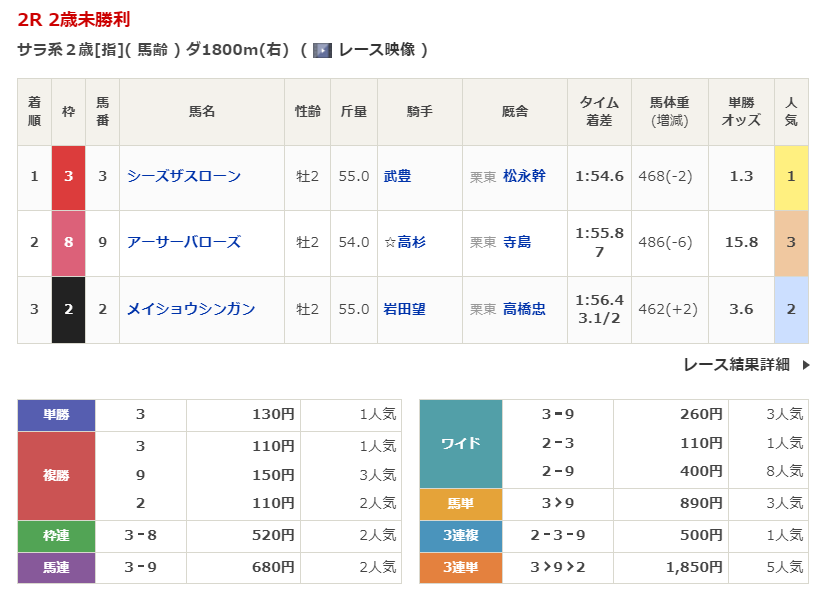Screen dimensions: 824x593
Task: Open trainer 高橋忠 profile
Action: coord(524,309)
